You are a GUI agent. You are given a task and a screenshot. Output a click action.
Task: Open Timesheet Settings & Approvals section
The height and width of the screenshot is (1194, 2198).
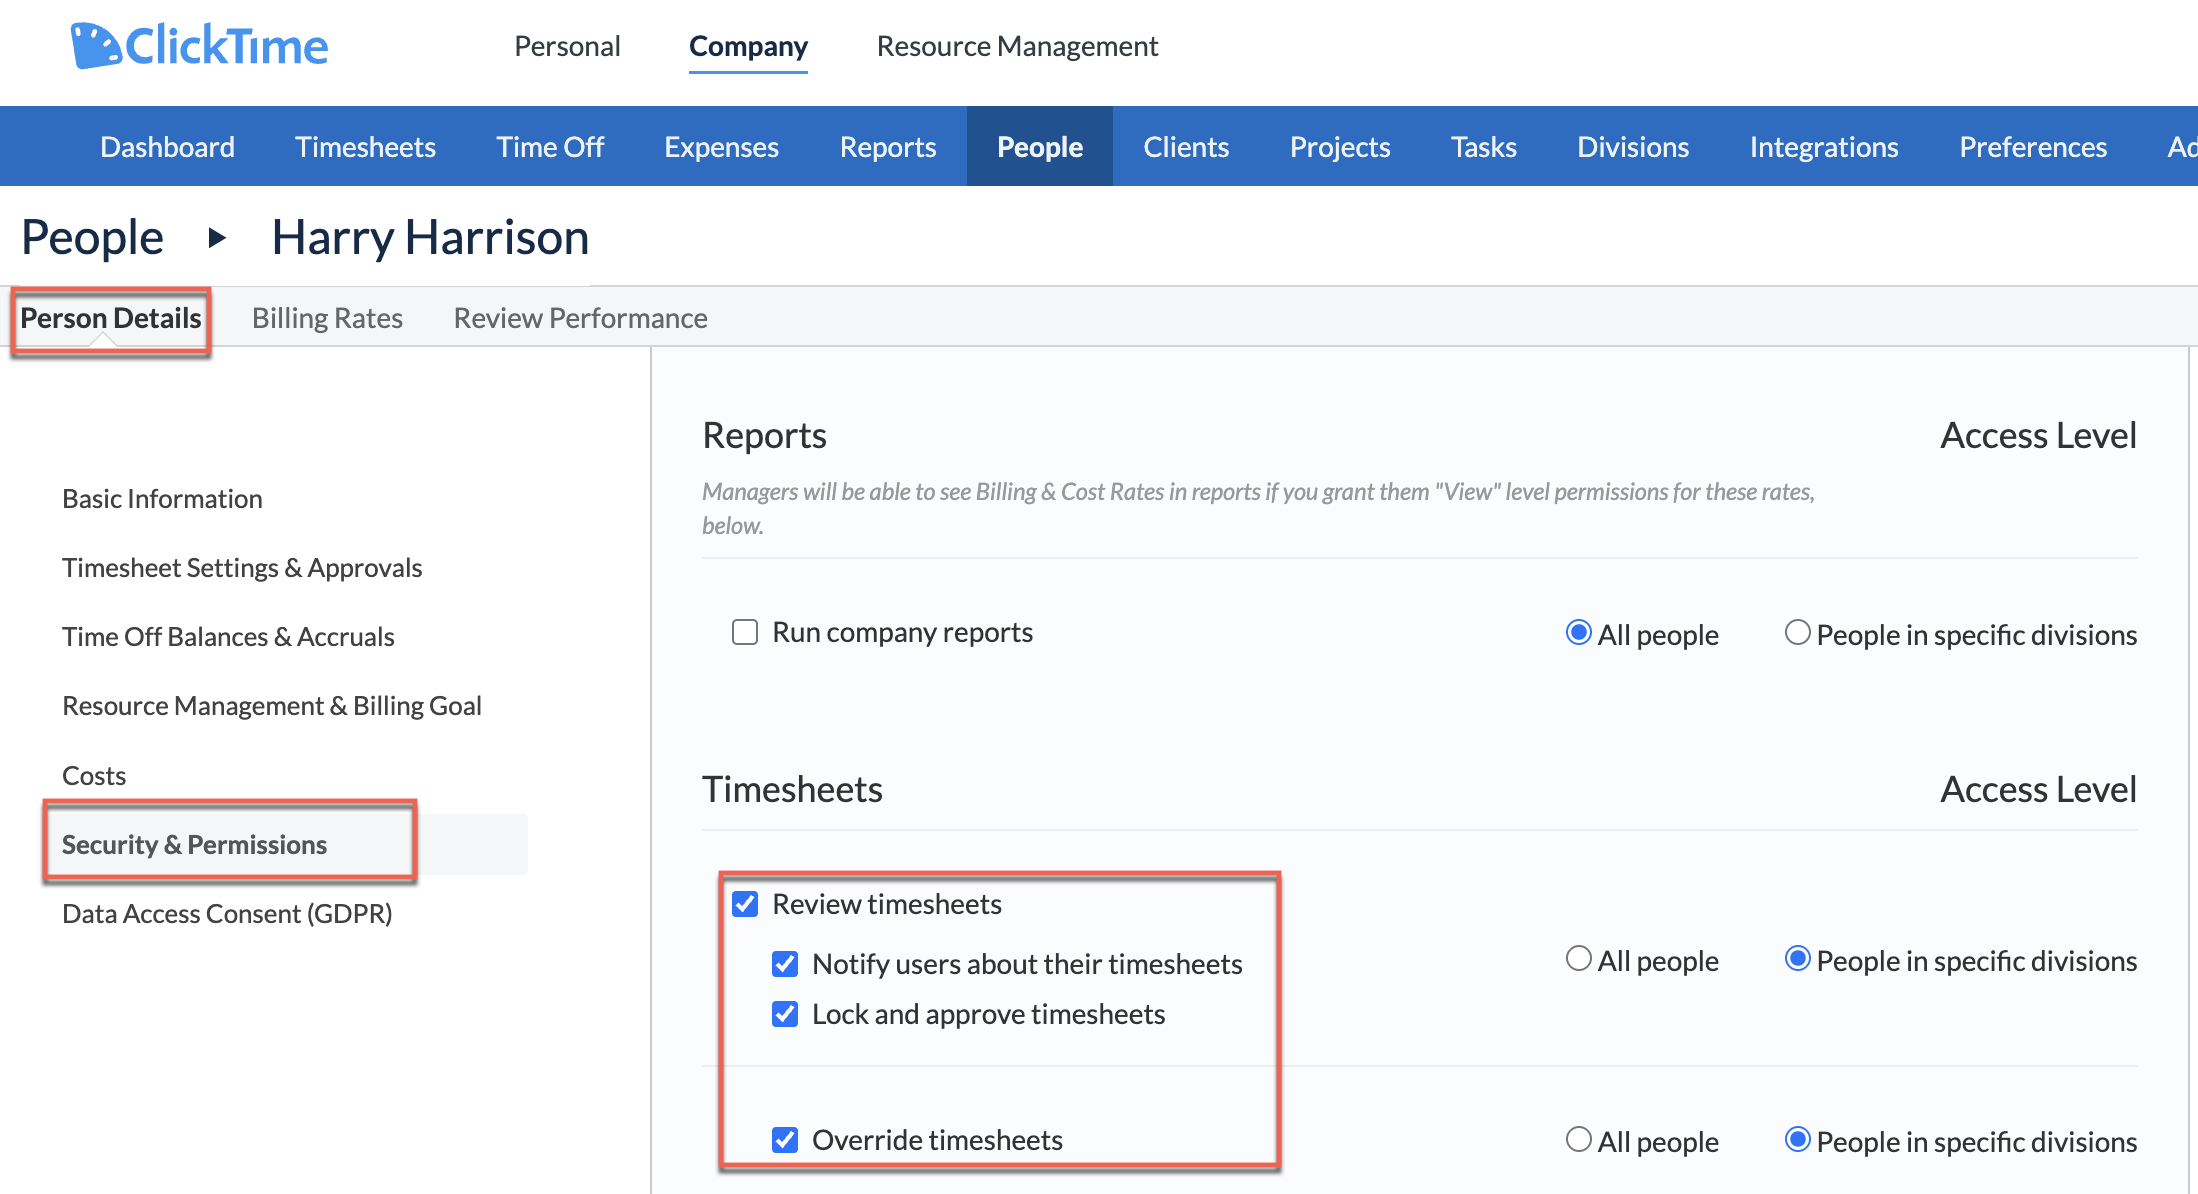point(242,567)
